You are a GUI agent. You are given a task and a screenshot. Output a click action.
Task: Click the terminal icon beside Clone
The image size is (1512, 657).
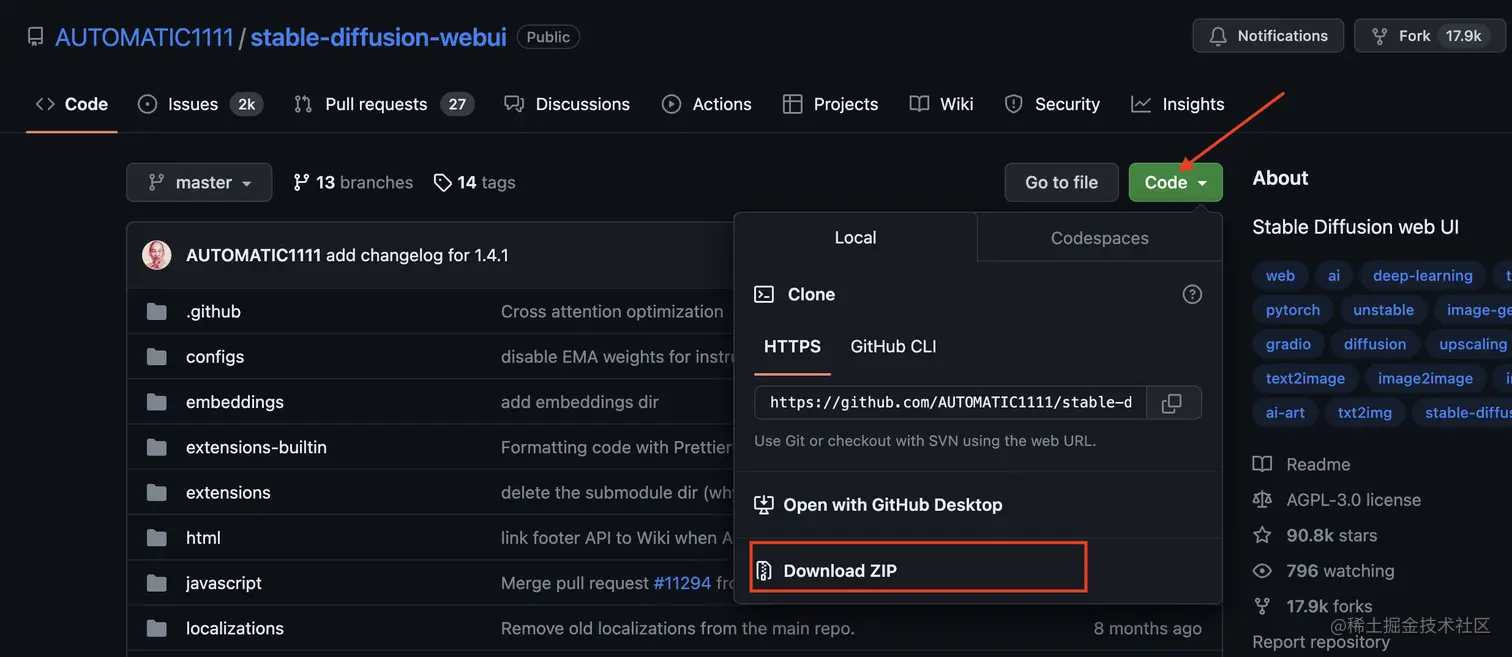point(764,294)
